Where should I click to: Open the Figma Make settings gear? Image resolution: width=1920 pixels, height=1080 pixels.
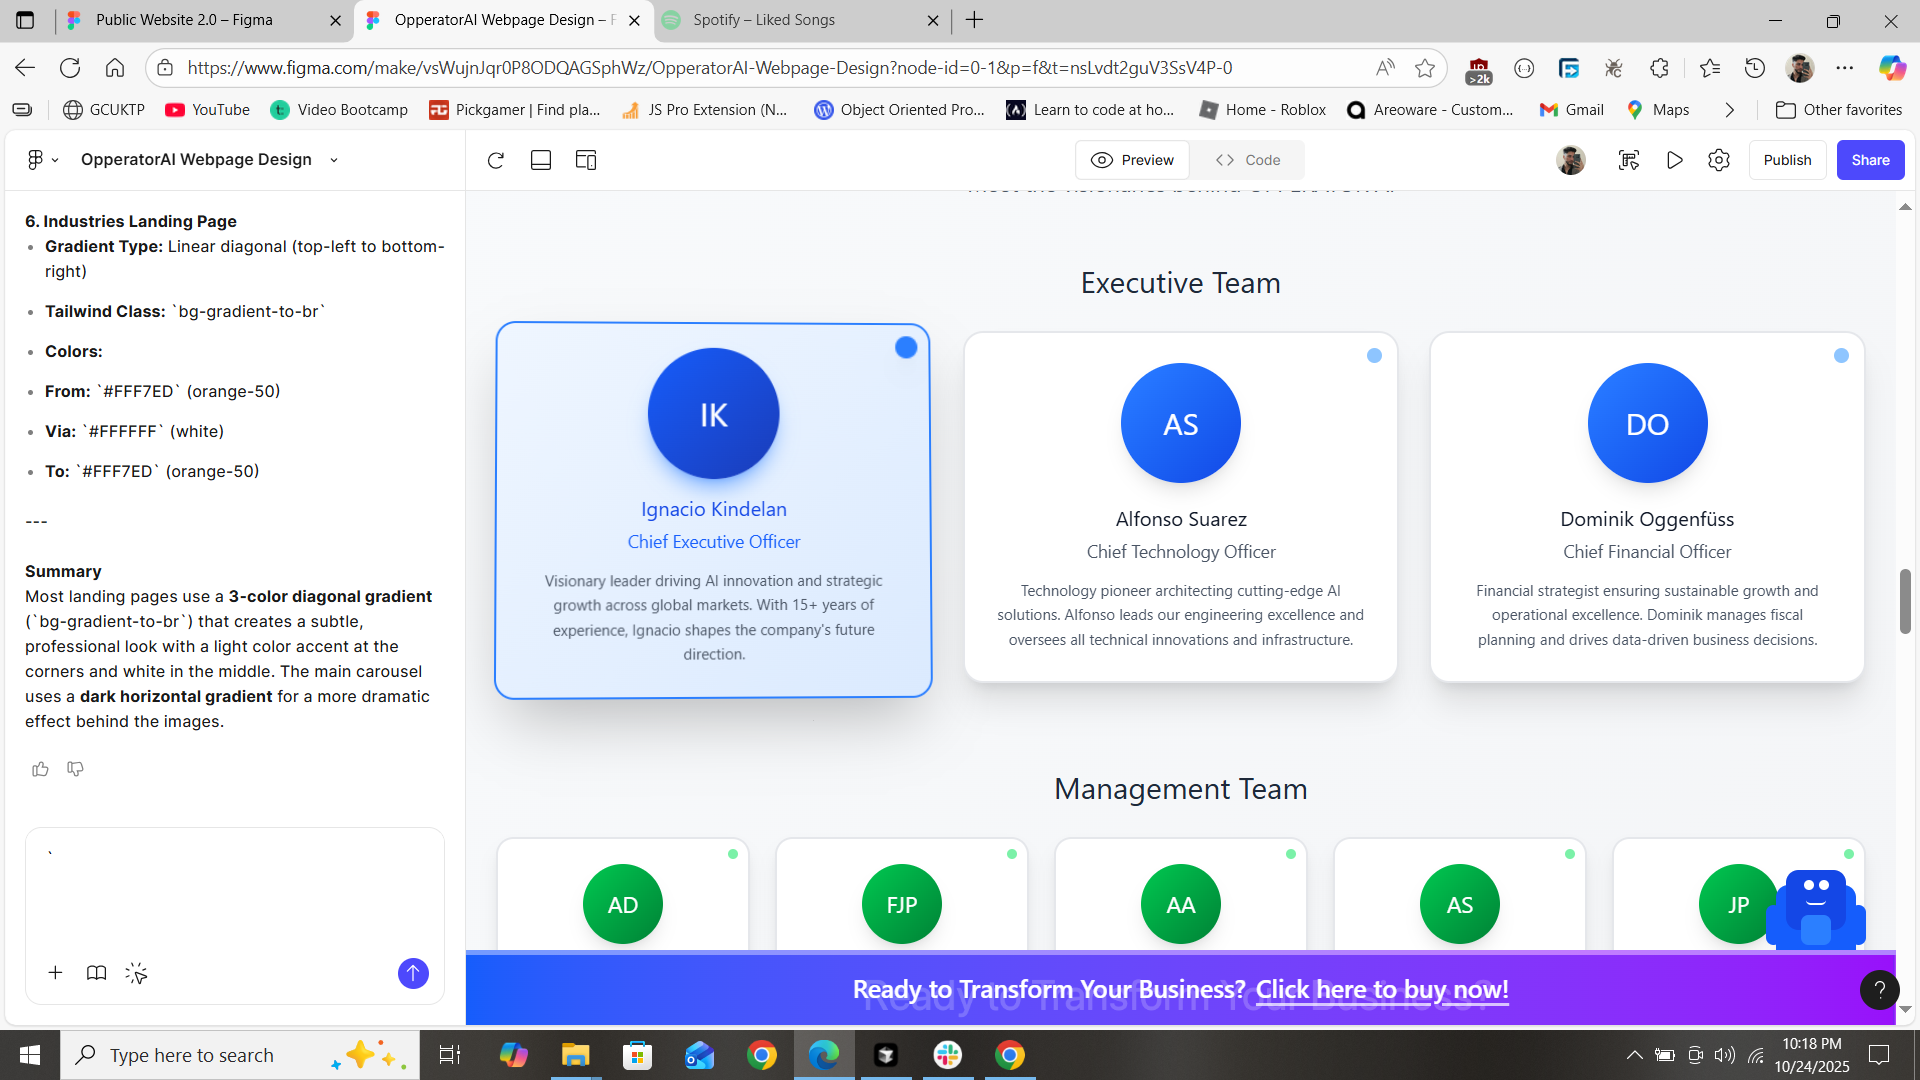point(1719,160)
